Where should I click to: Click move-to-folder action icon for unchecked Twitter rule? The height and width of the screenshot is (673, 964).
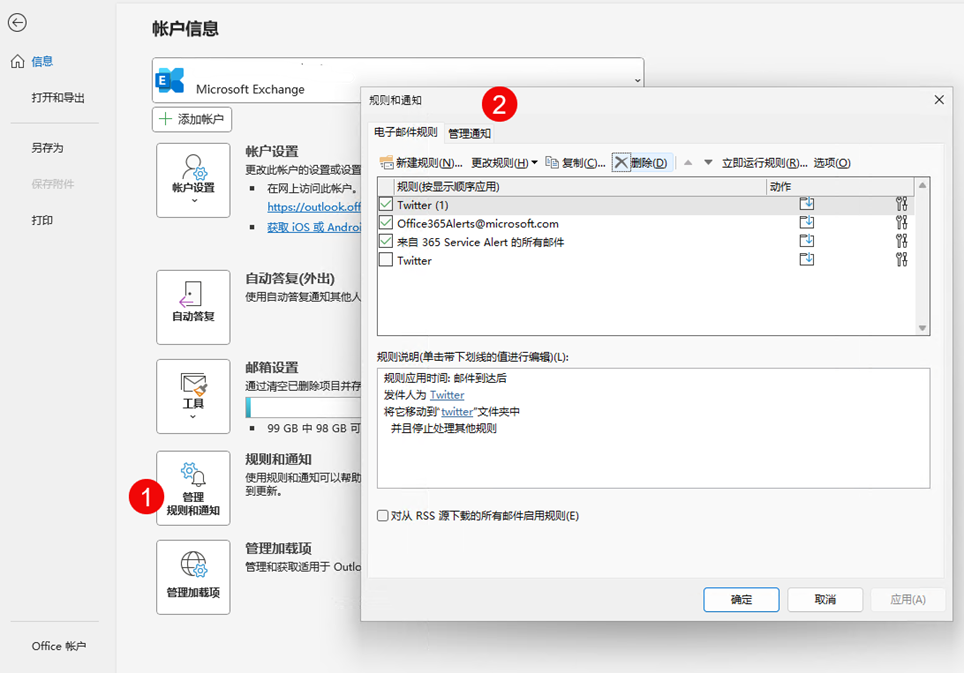pos(807,259)
